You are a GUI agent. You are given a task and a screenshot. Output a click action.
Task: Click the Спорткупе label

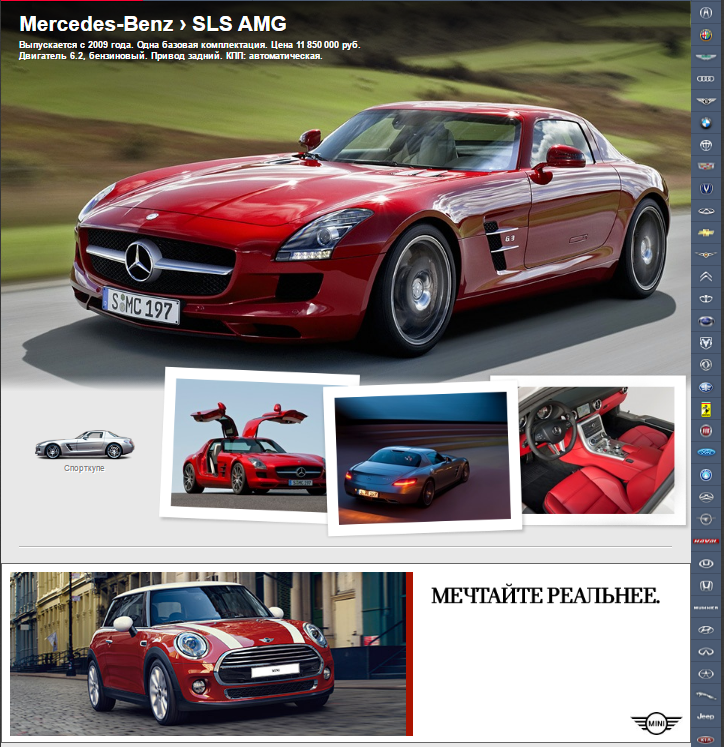pos(84,468)
